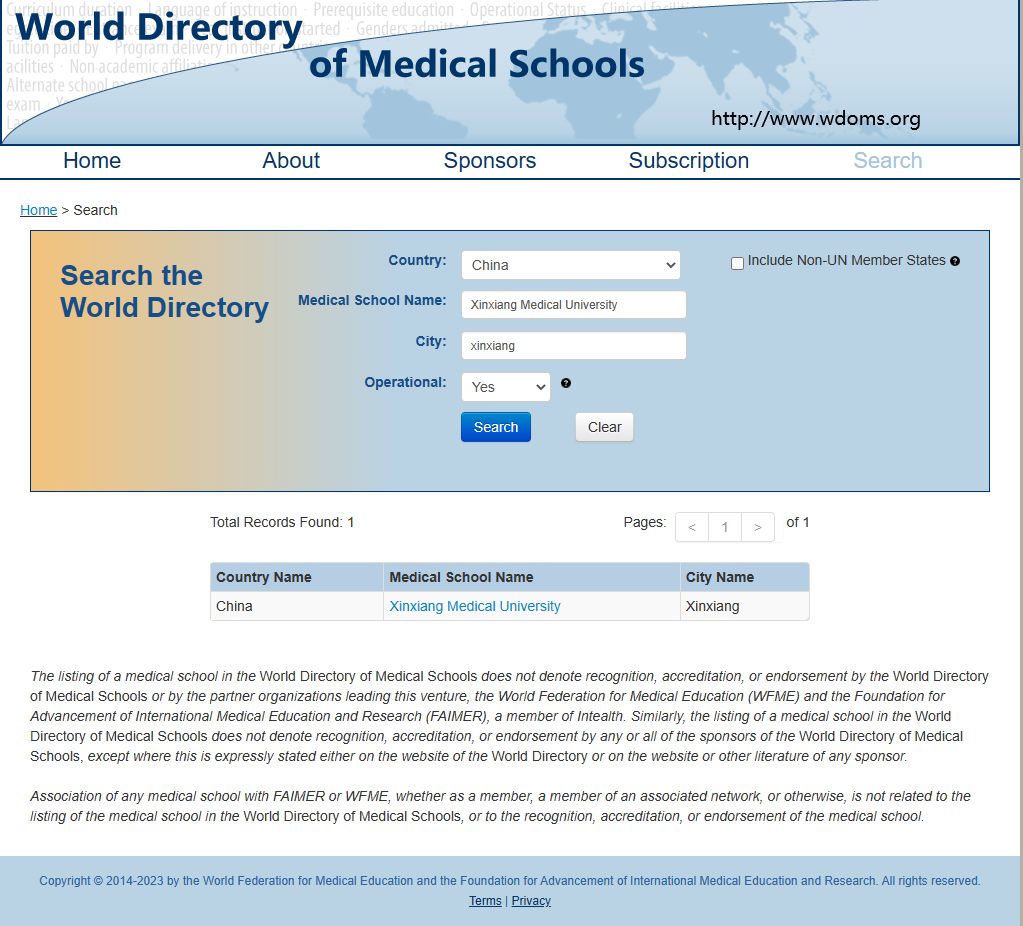Open Xinxiang Medical University result link
The image size is (1023, 926).
click(475, 606)
